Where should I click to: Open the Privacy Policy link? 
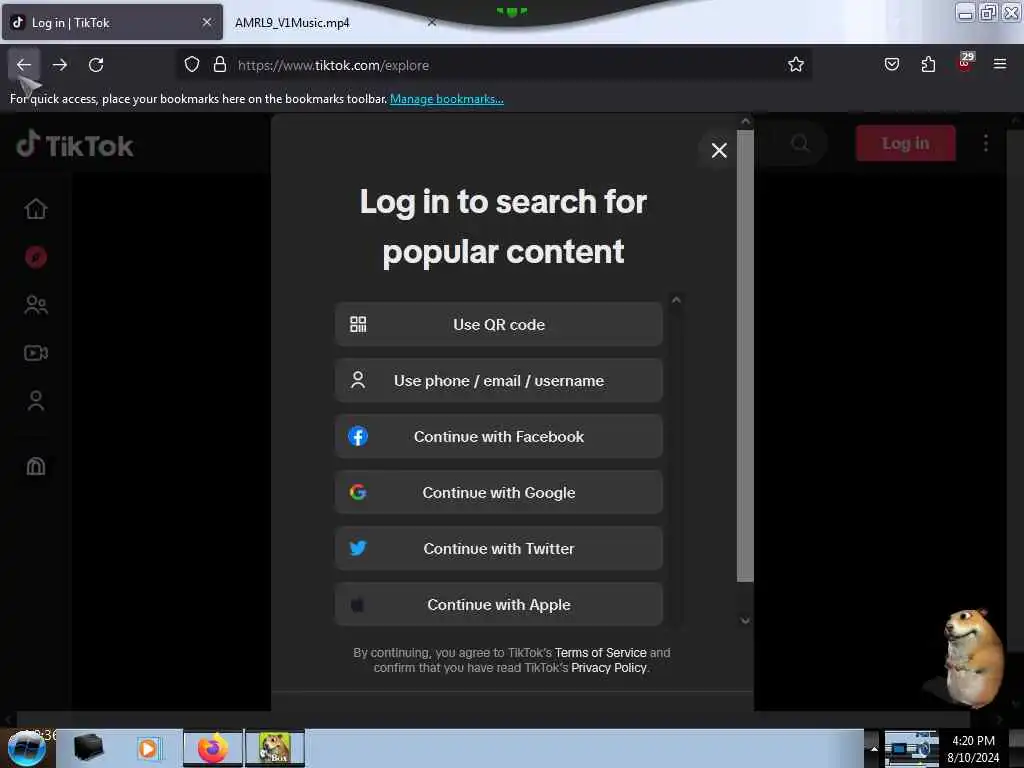pos(609,667)
